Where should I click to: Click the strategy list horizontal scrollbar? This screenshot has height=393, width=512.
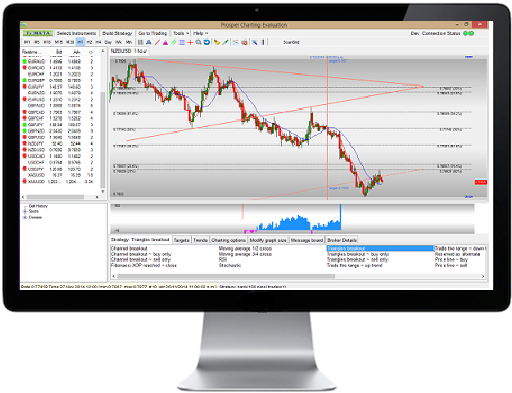[x=298, y=276]
